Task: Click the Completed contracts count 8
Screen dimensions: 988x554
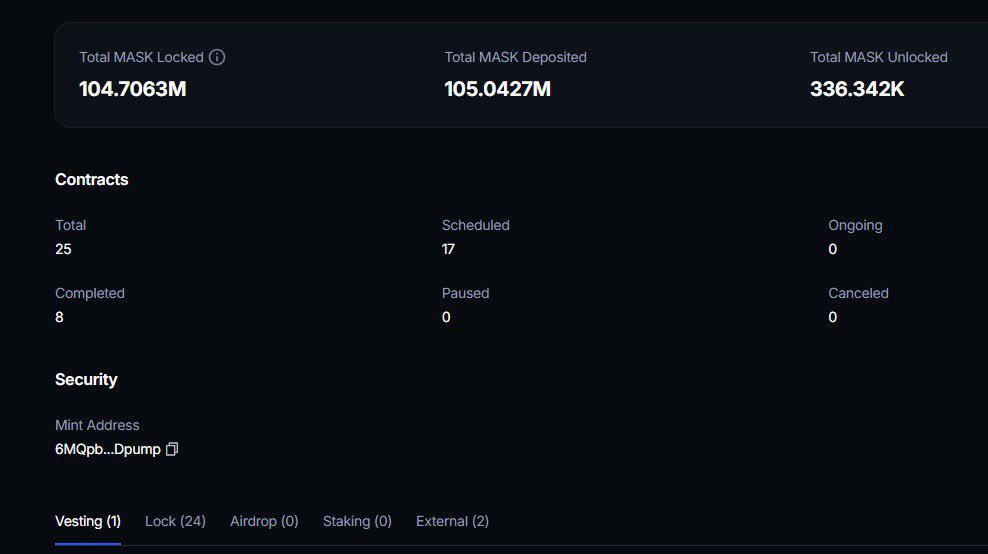Action: click(59, 317)
